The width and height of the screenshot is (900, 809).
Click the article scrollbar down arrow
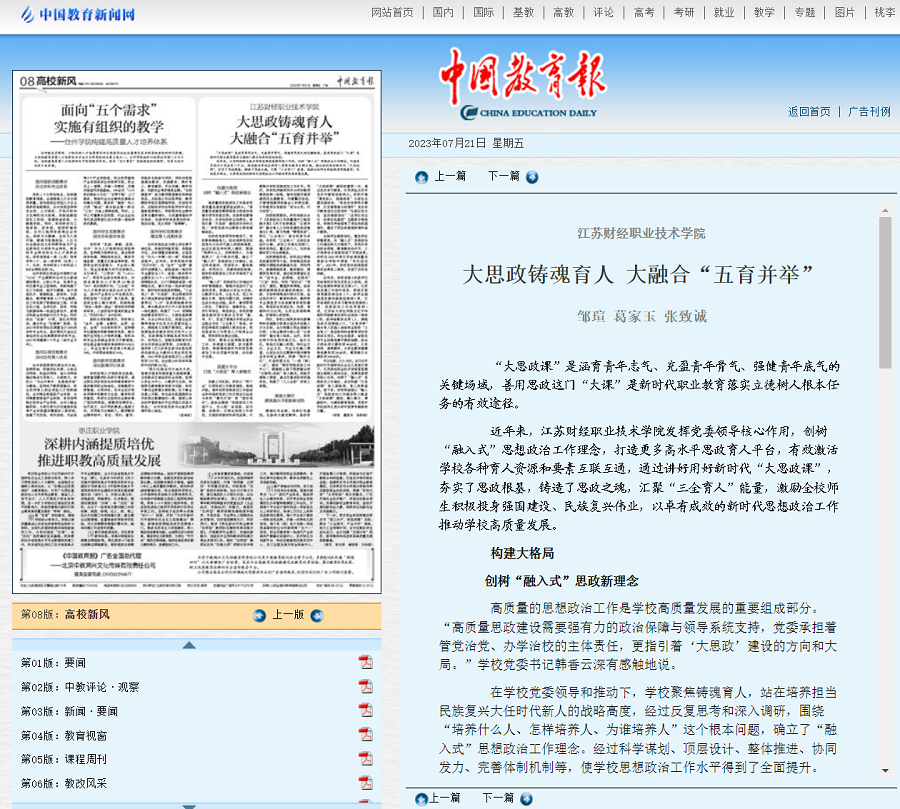[885, 771]
